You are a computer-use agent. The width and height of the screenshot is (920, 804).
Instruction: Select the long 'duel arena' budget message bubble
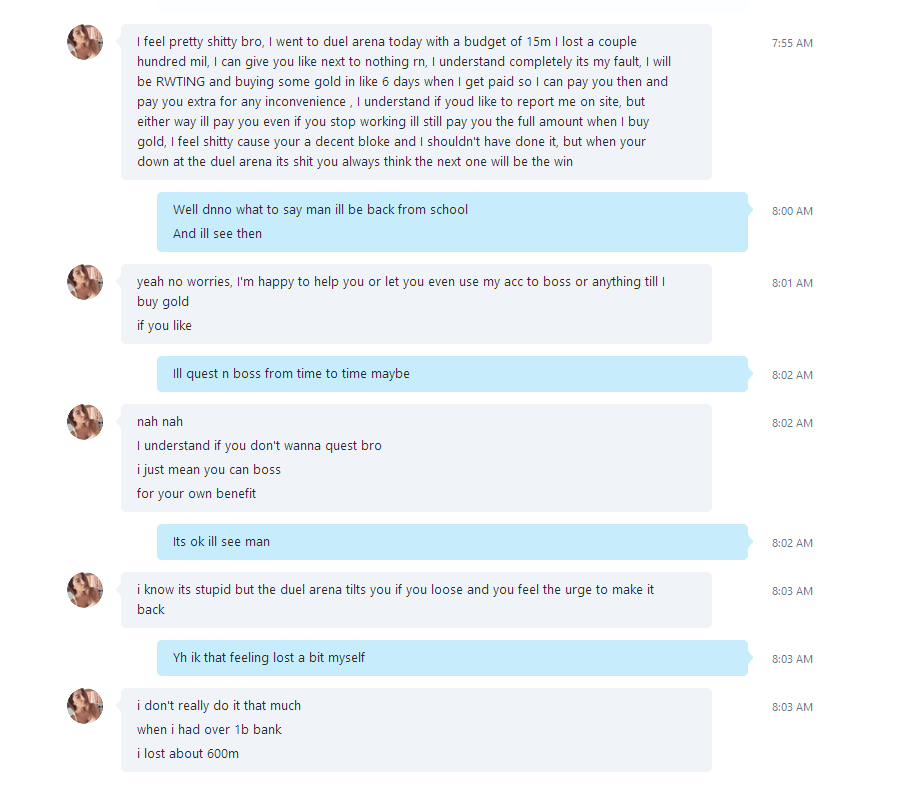pos(416,102)
